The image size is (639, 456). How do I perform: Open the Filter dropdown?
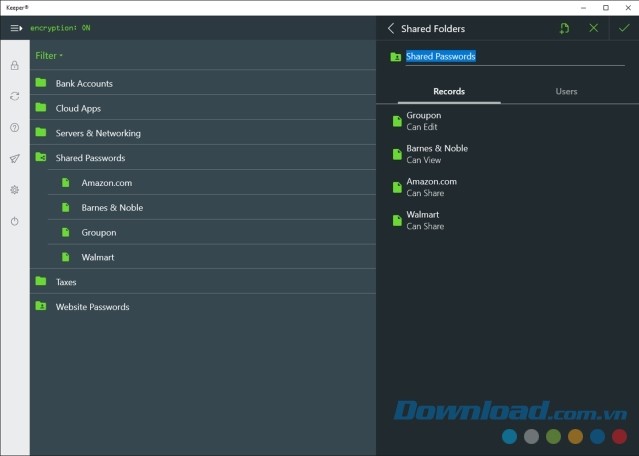(x=49, y=56)
